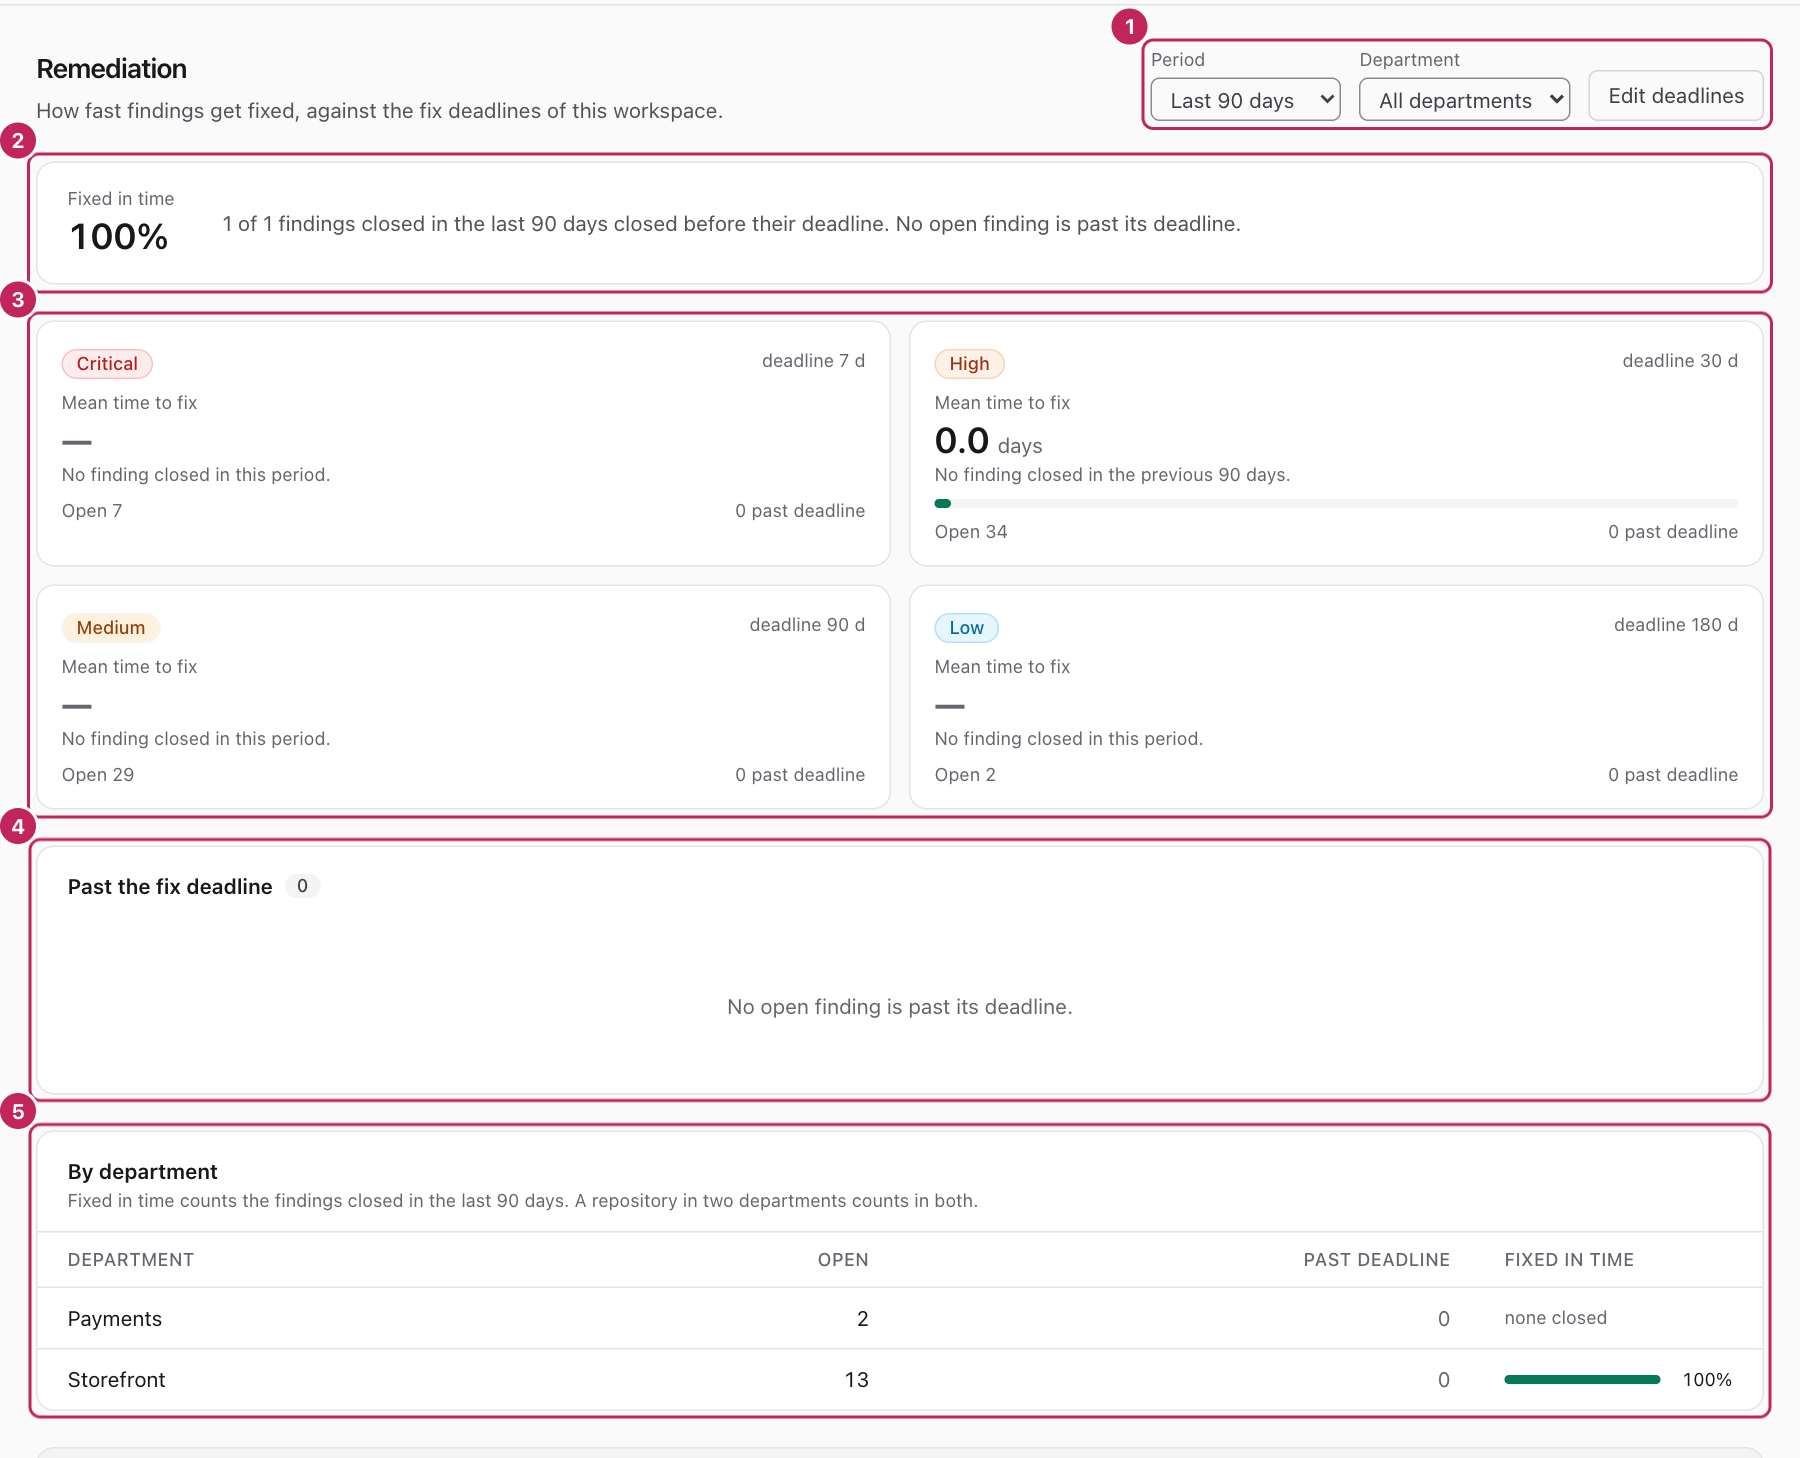Click the Edit deadlines button

coord(1675,96)
